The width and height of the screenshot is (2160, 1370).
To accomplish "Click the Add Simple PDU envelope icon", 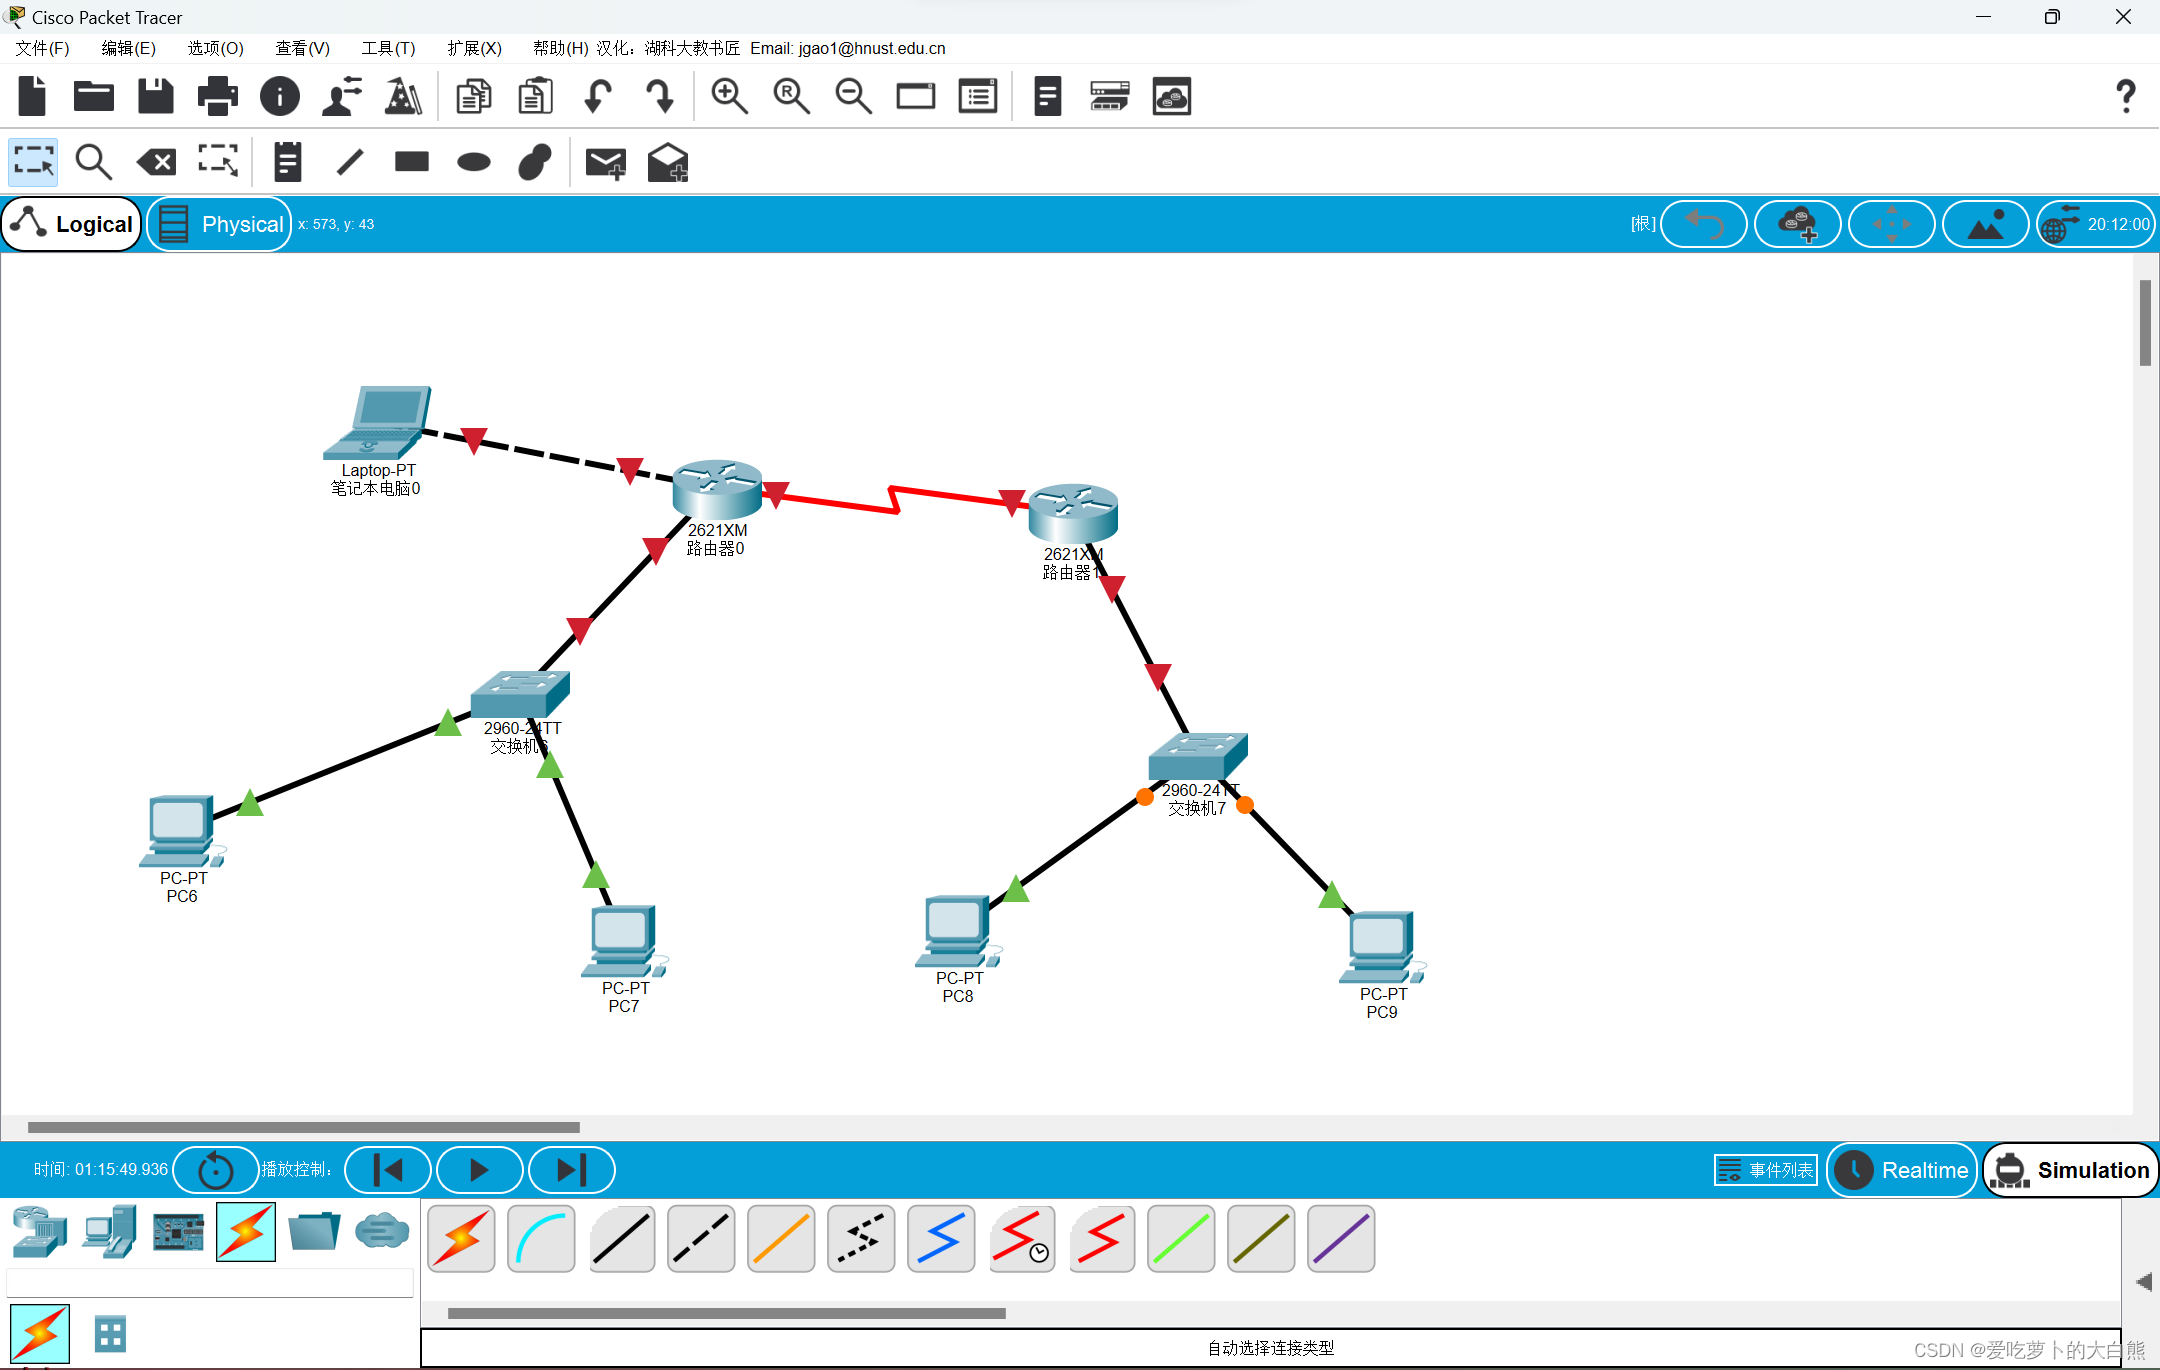I will (605, 162).
